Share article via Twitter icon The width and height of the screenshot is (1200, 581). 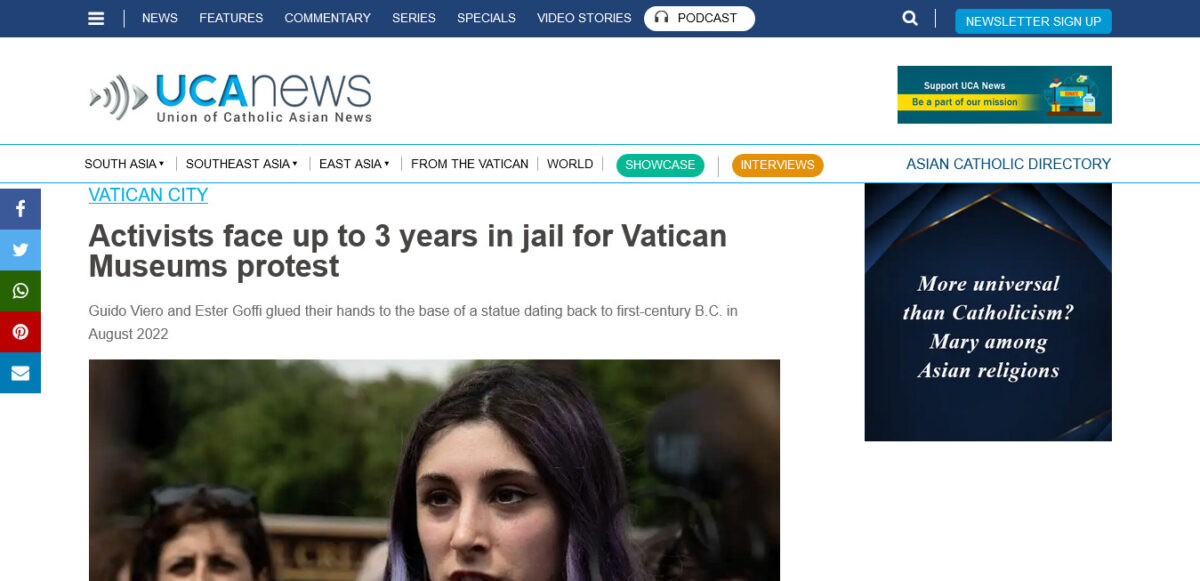coord(20,250)
